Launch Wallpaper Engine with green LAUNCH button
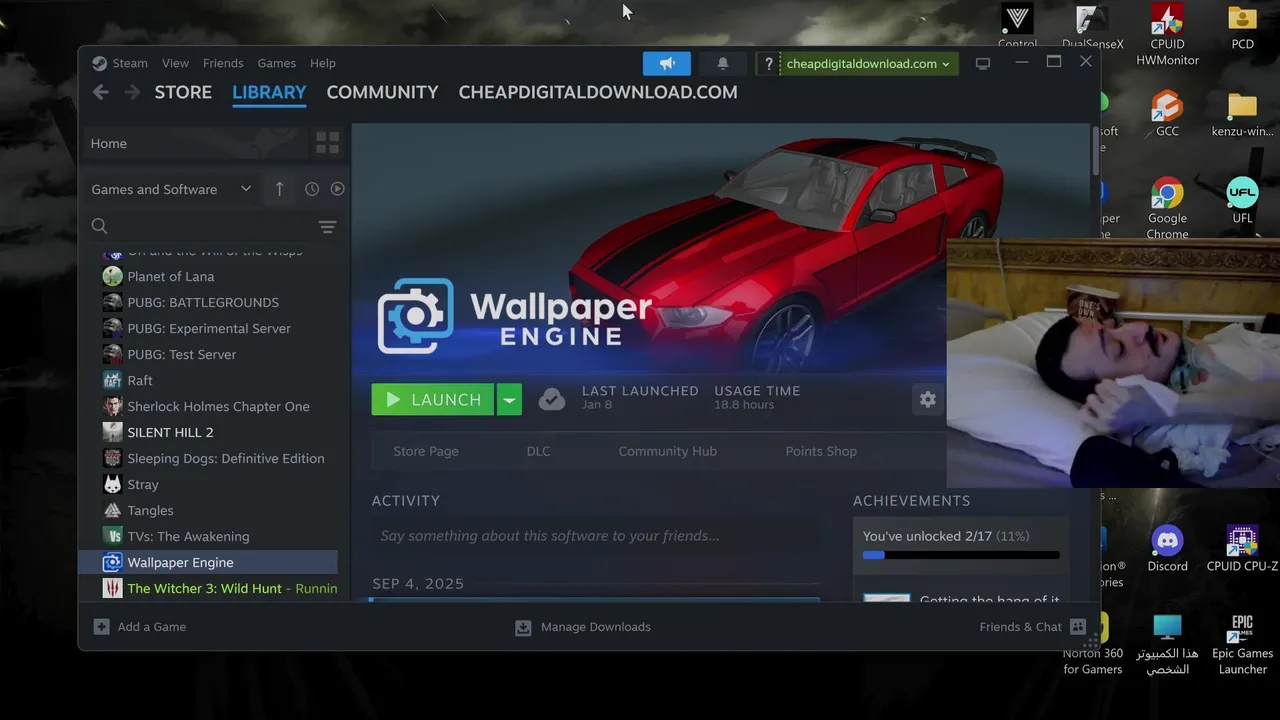1280x720 pixels. pyautogui.click(x=432, y=400)
